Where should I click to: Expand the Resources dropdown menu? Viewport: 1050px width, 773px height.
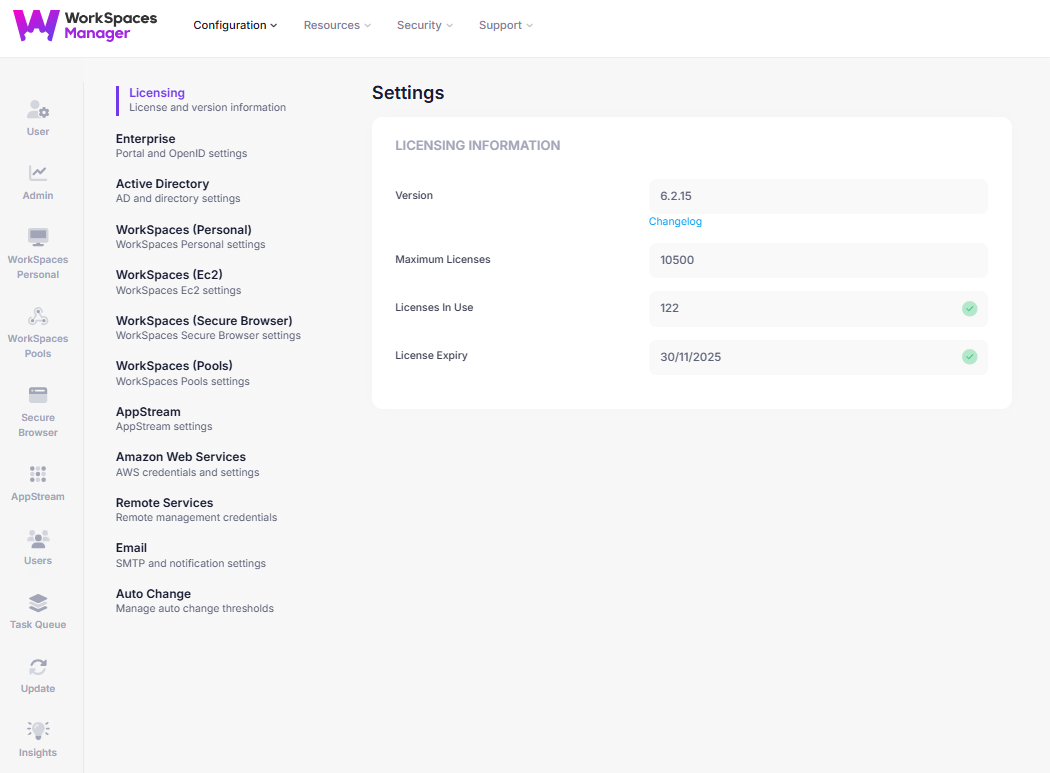[x=337, y=25]
